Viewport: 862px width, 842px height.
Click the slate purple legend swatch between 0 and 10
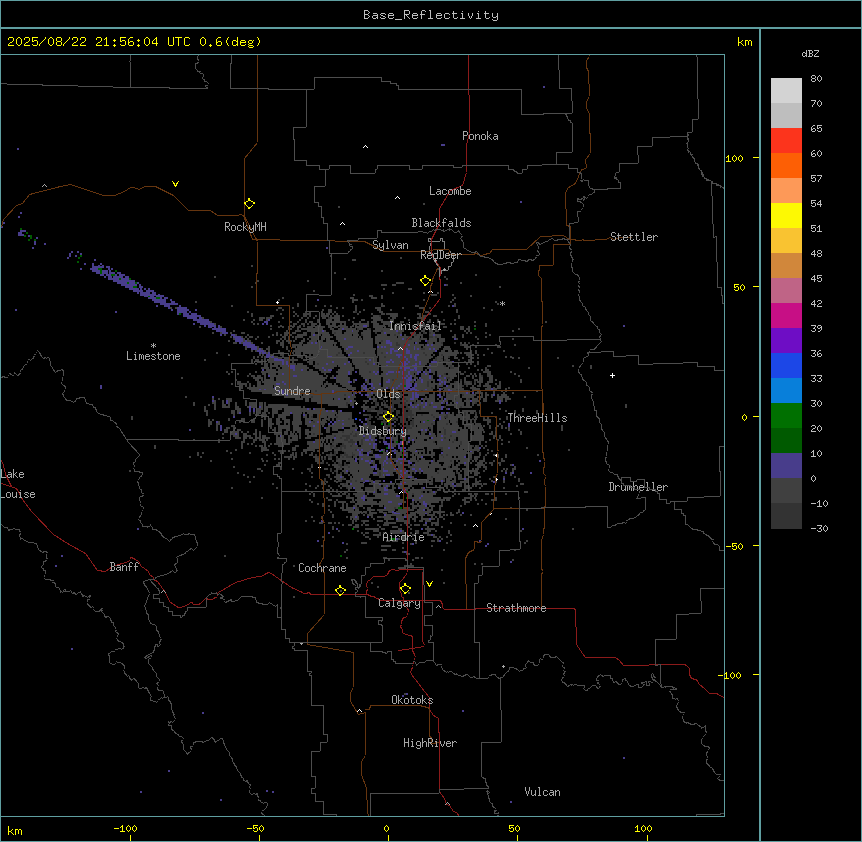click(786, 466)
